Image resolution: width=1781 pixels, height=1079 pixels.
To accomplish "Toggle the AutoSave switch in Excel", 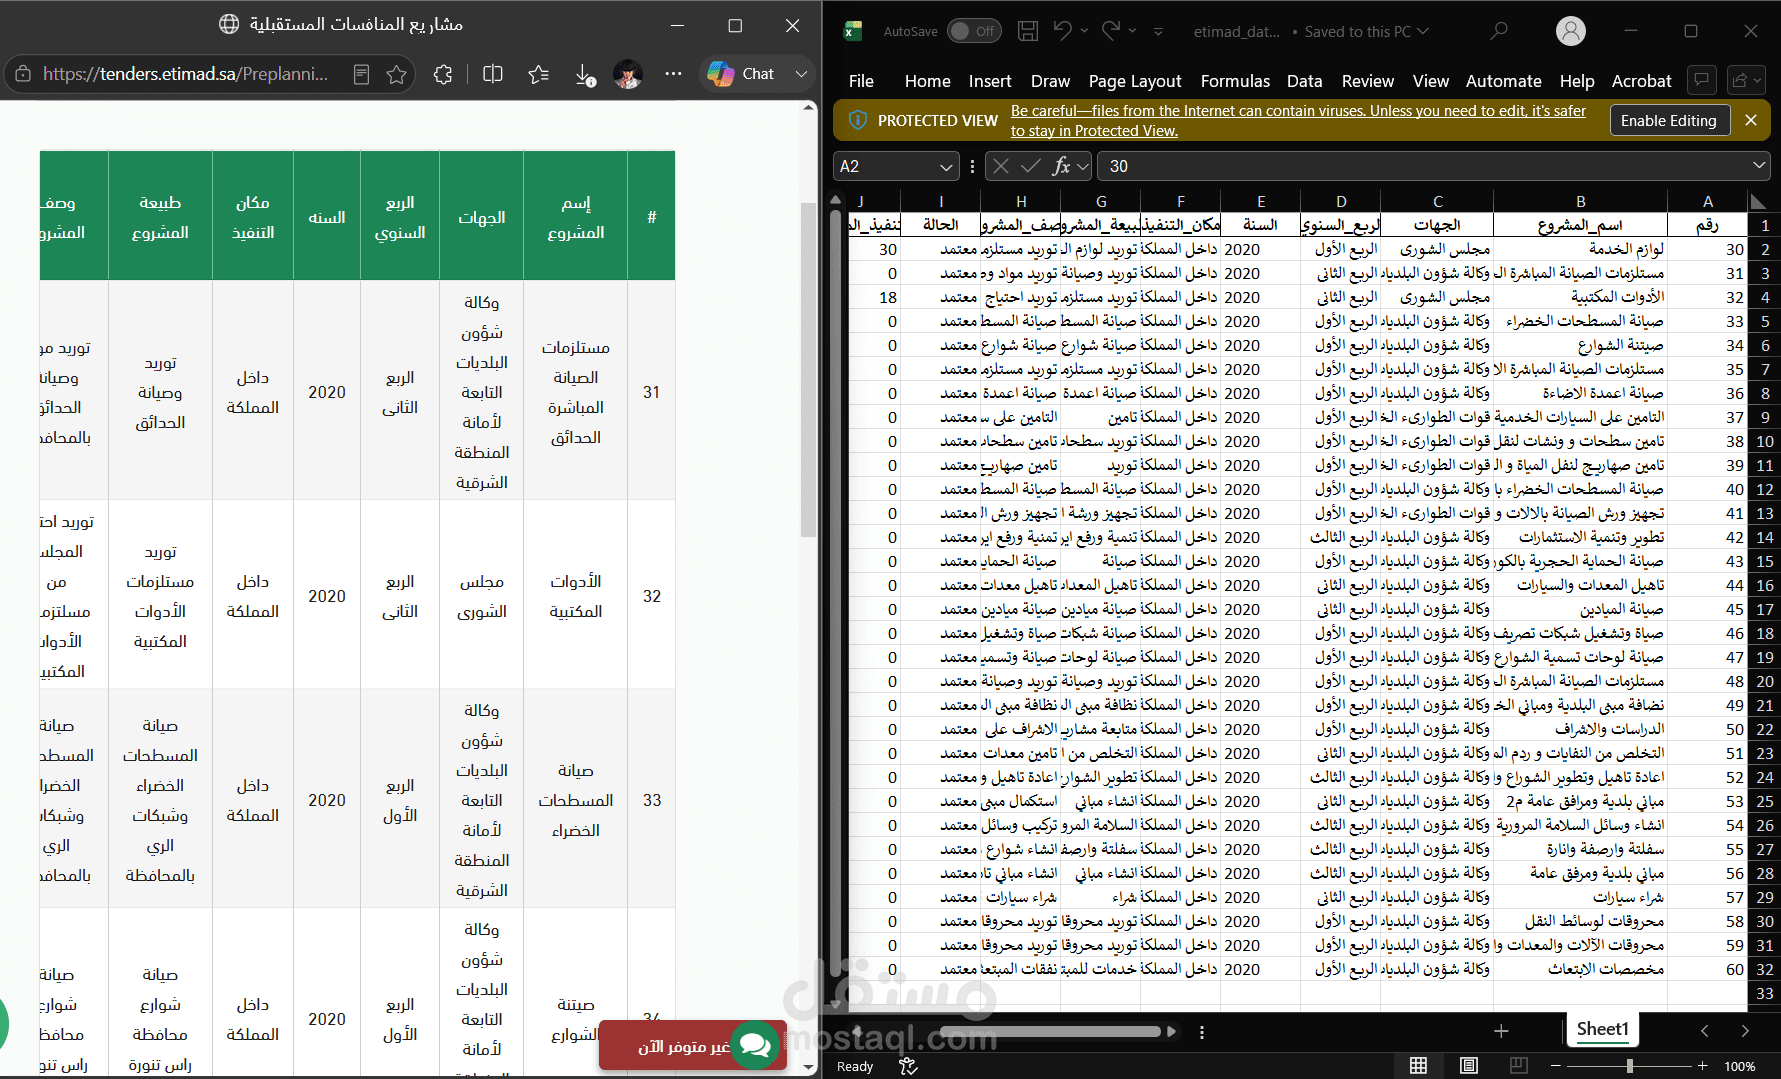I will [973, 31].
